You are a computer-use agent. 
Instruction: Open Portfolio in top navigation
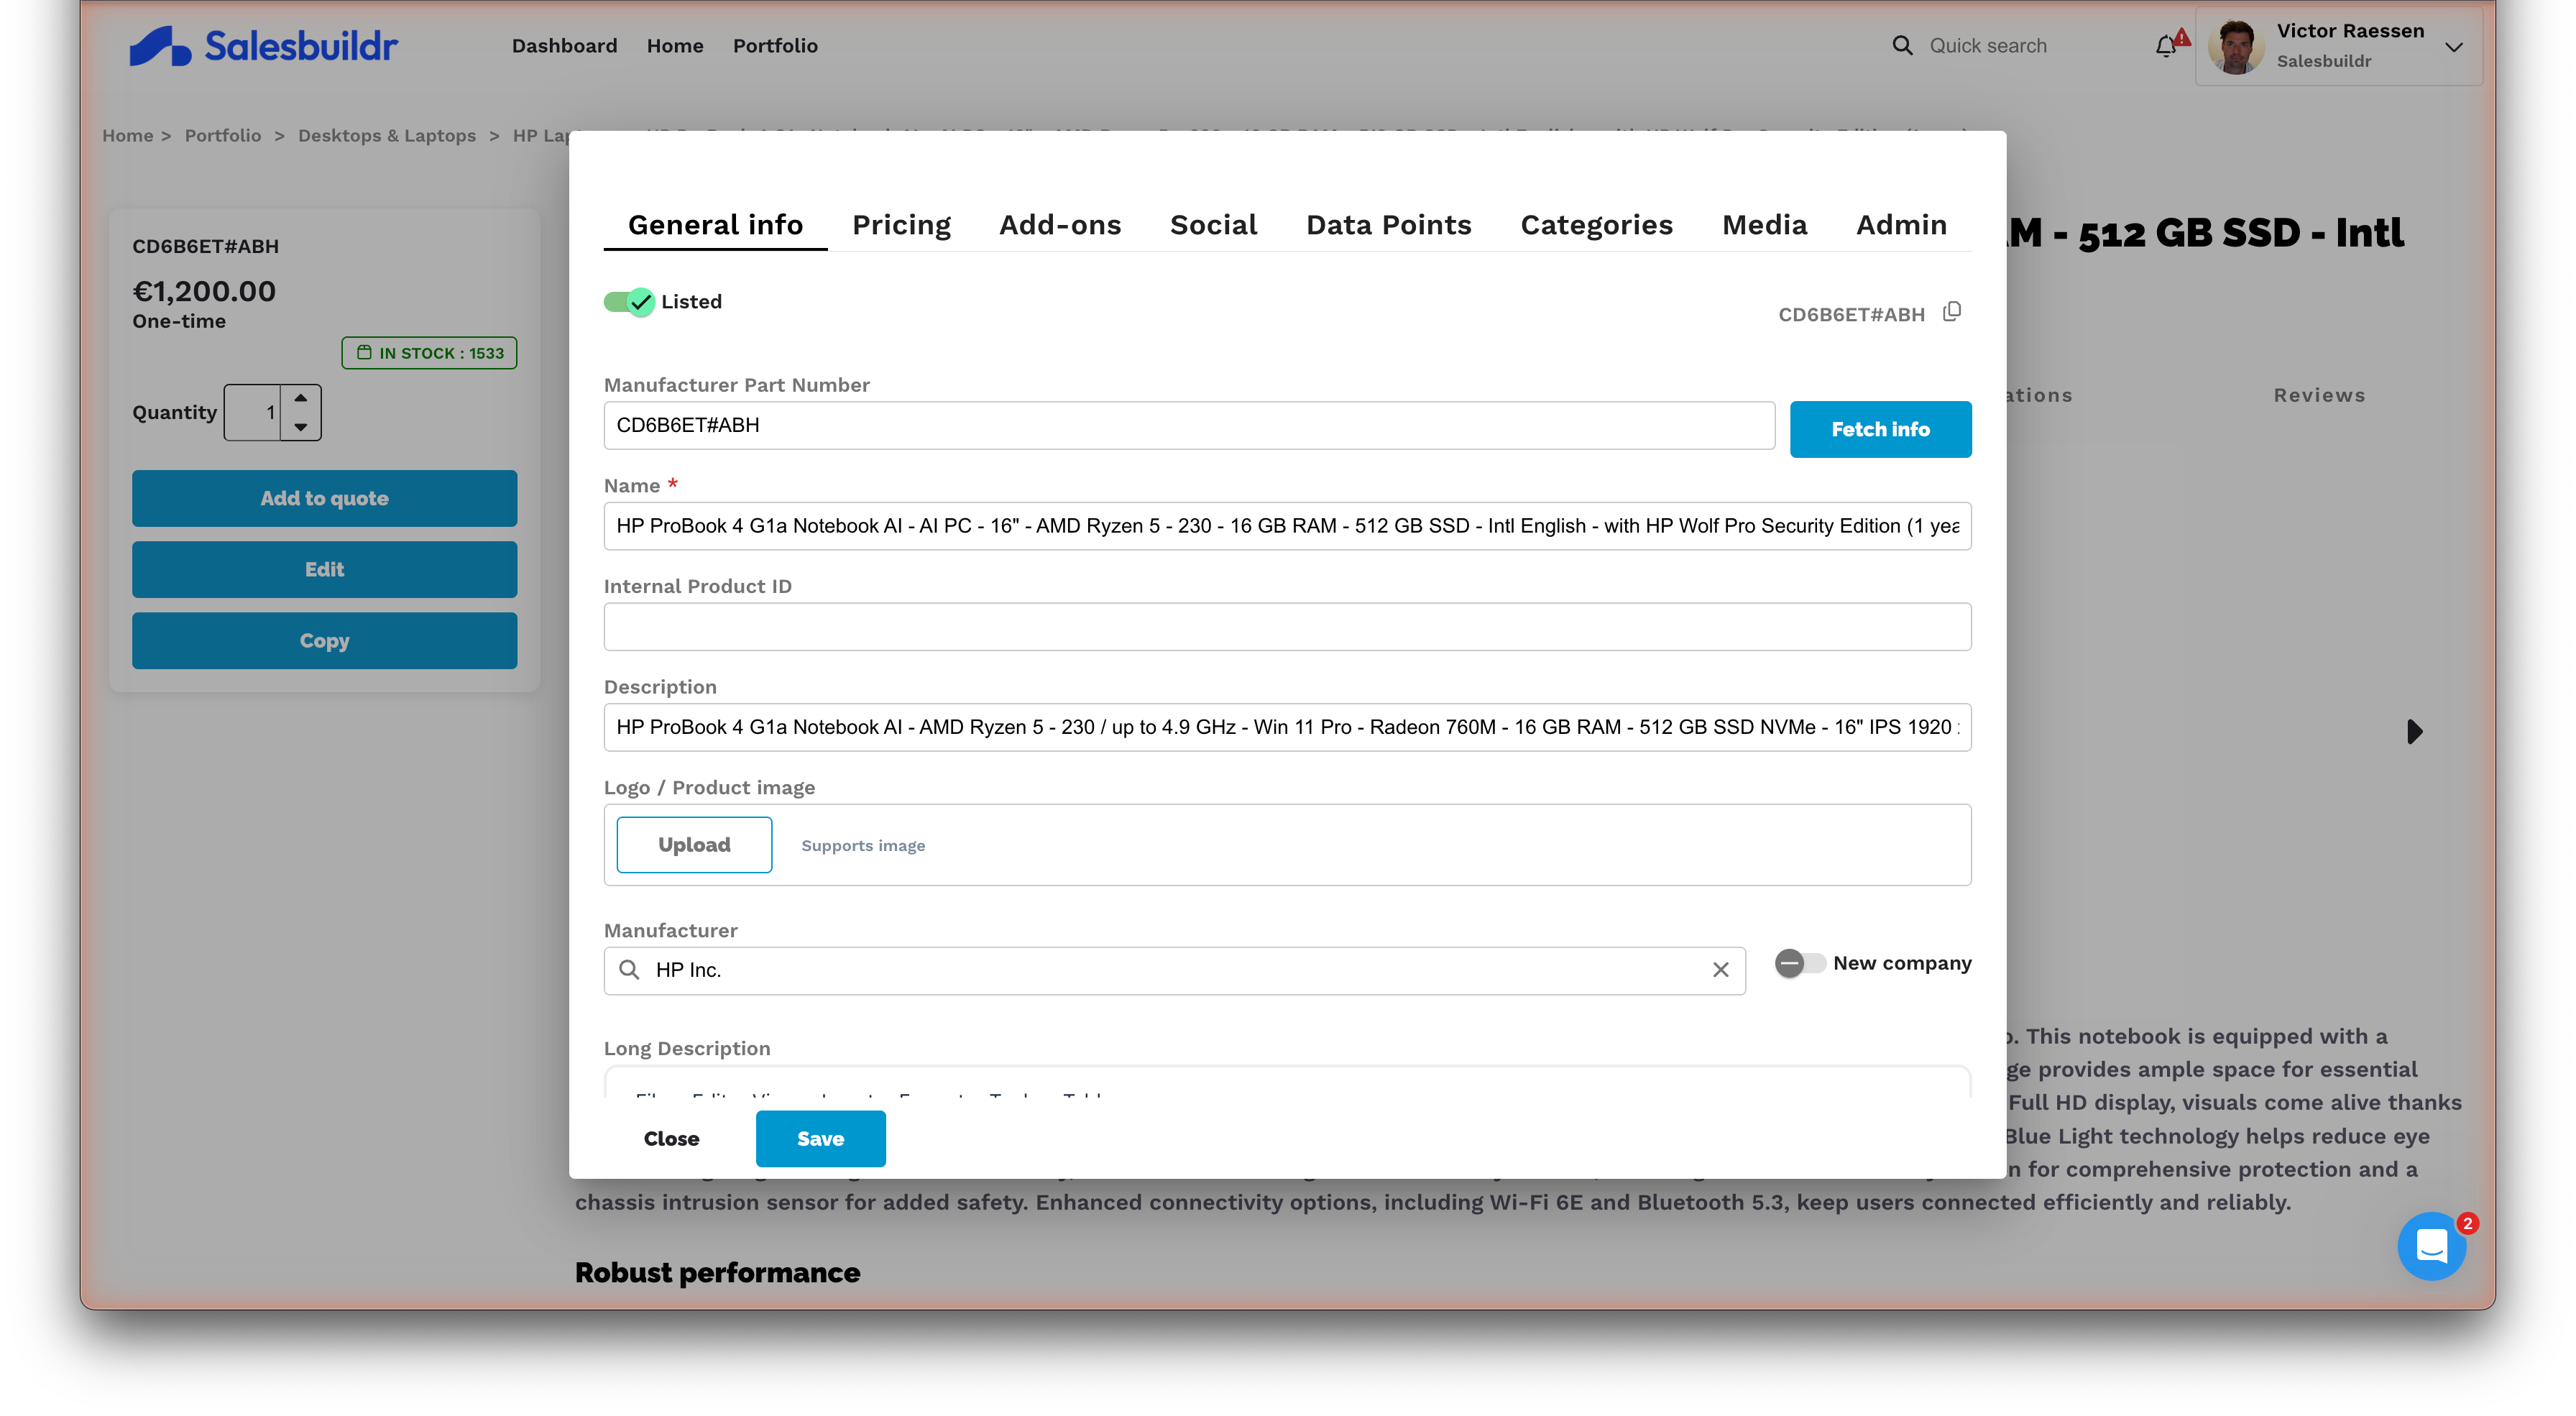pos(775,46)
